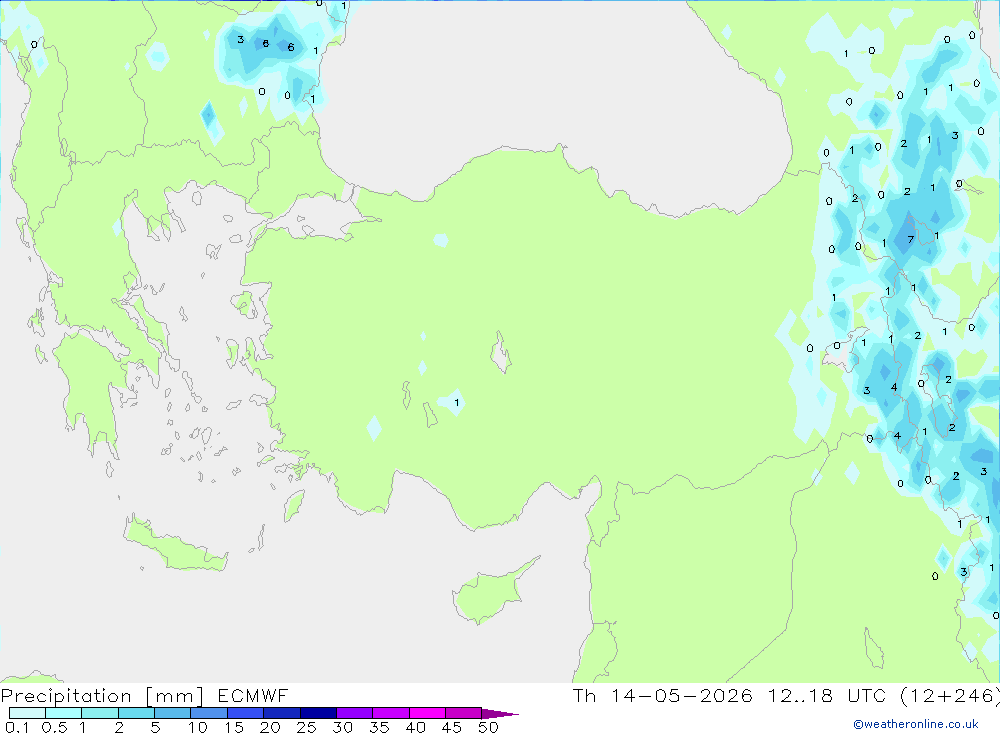
Task: Click the '40' legend scale label
Action: pyautogui.click(x=416, y=727)
